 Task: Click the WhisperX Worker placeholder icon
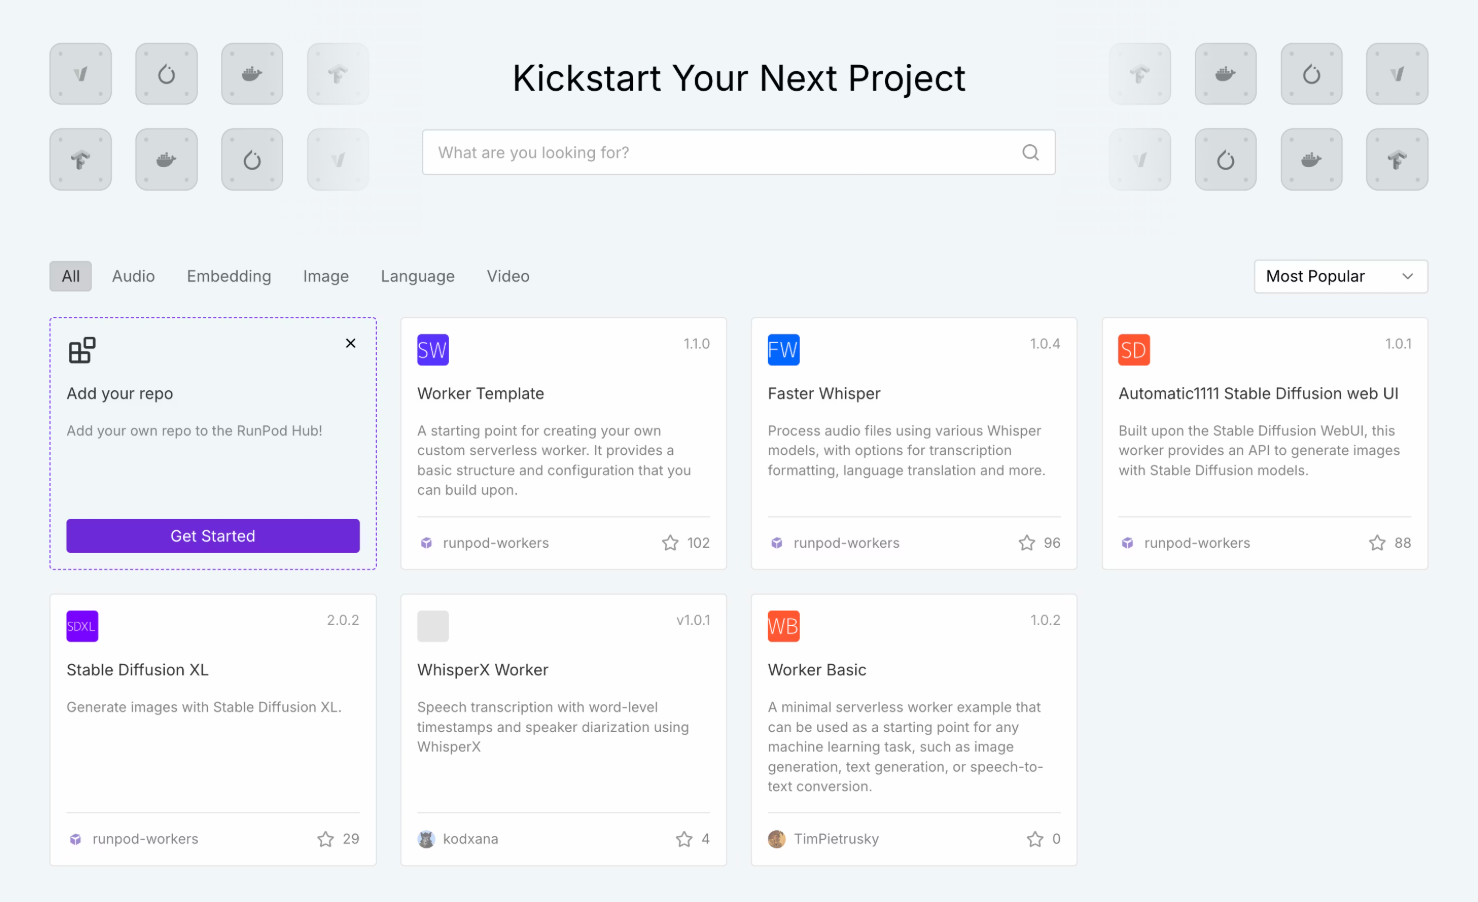(x=433, y=626)
